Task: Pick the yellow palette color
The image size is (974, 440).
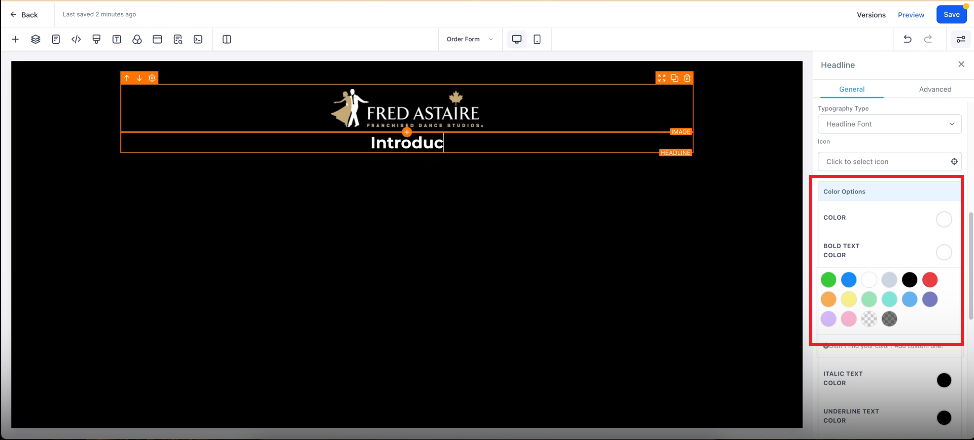Action: [x=849, y=299]
